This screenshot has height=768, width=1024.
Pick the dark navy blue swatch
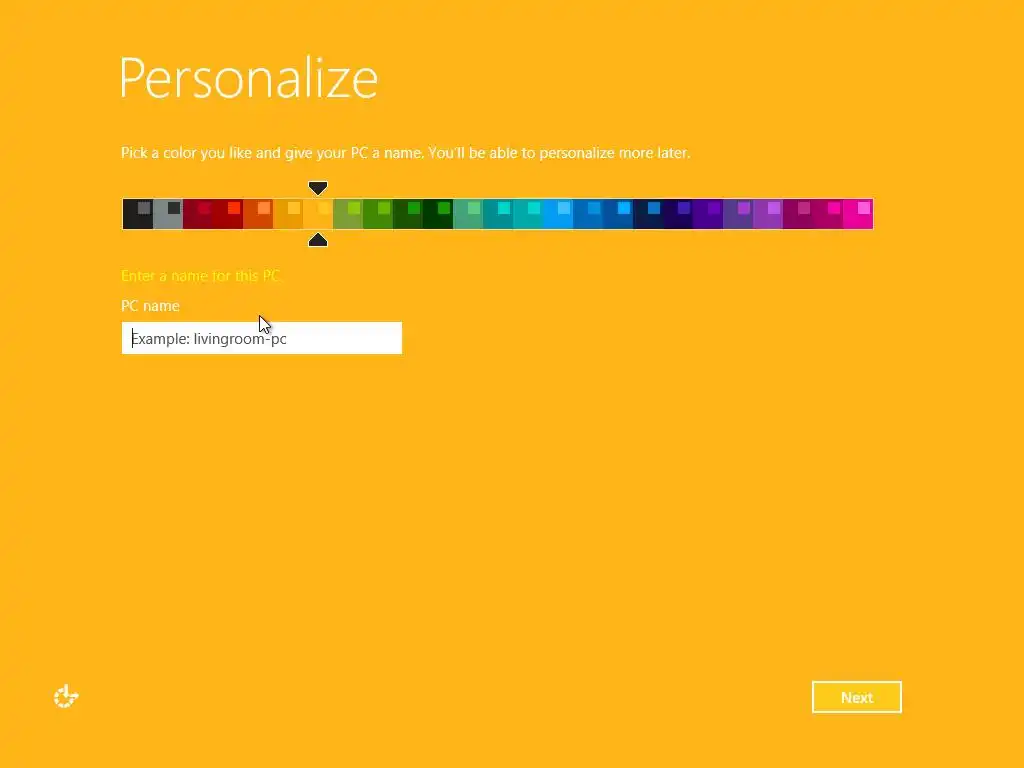(x=648, y=214)
